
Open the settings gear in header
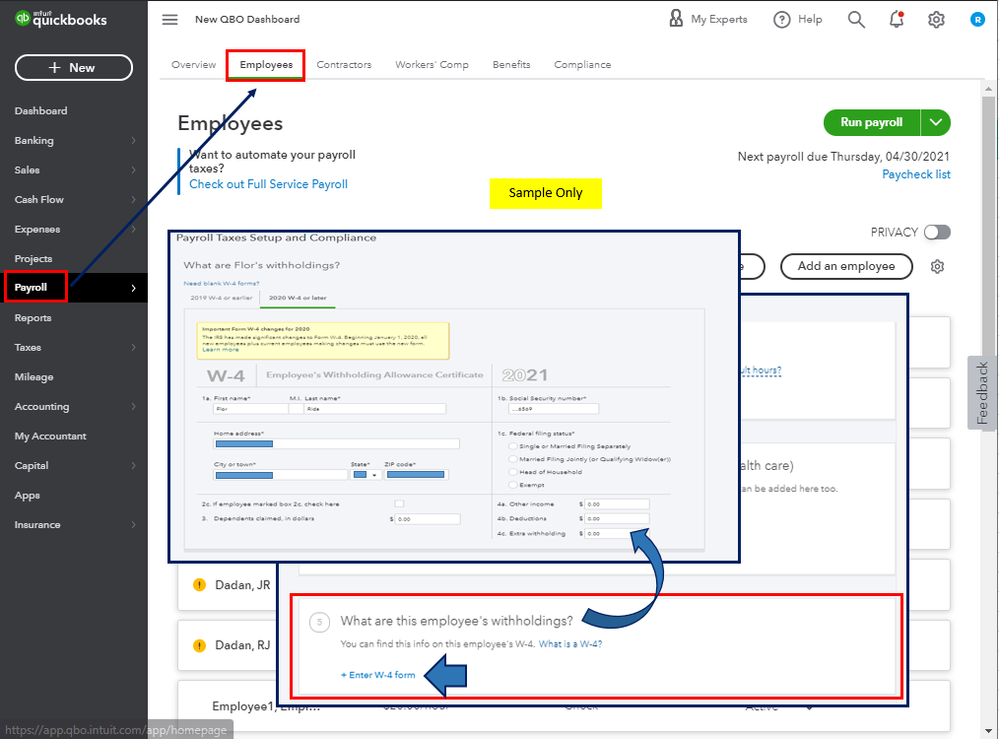[x=936, y=20]
